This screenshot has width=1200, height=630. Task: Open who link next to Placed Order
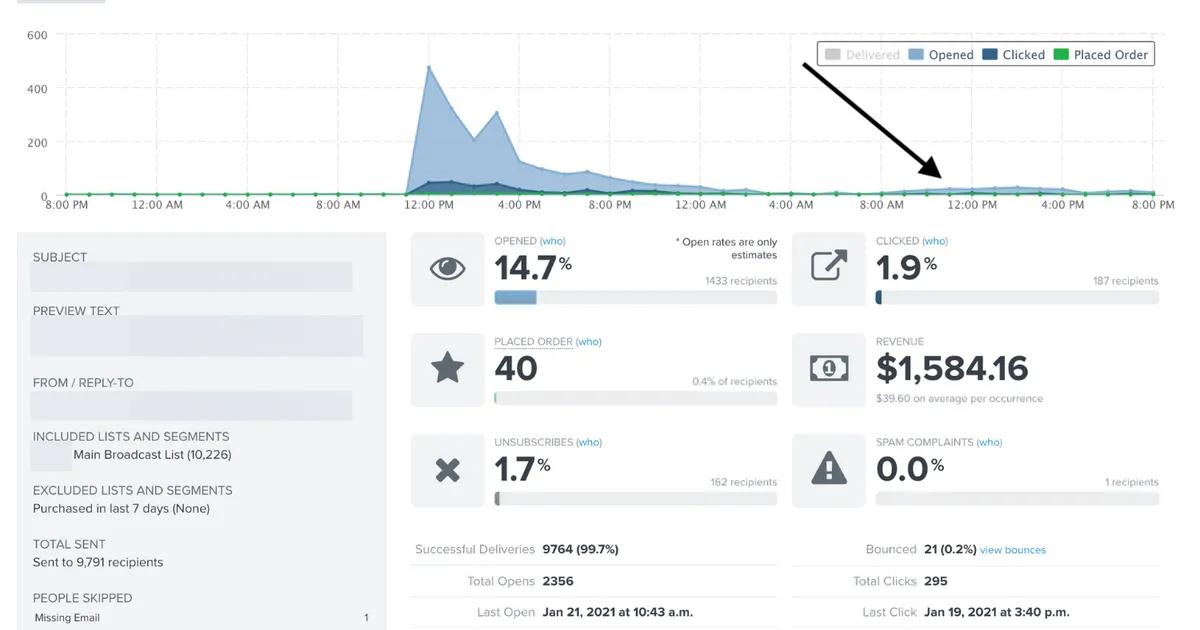(x=589, y=342)
